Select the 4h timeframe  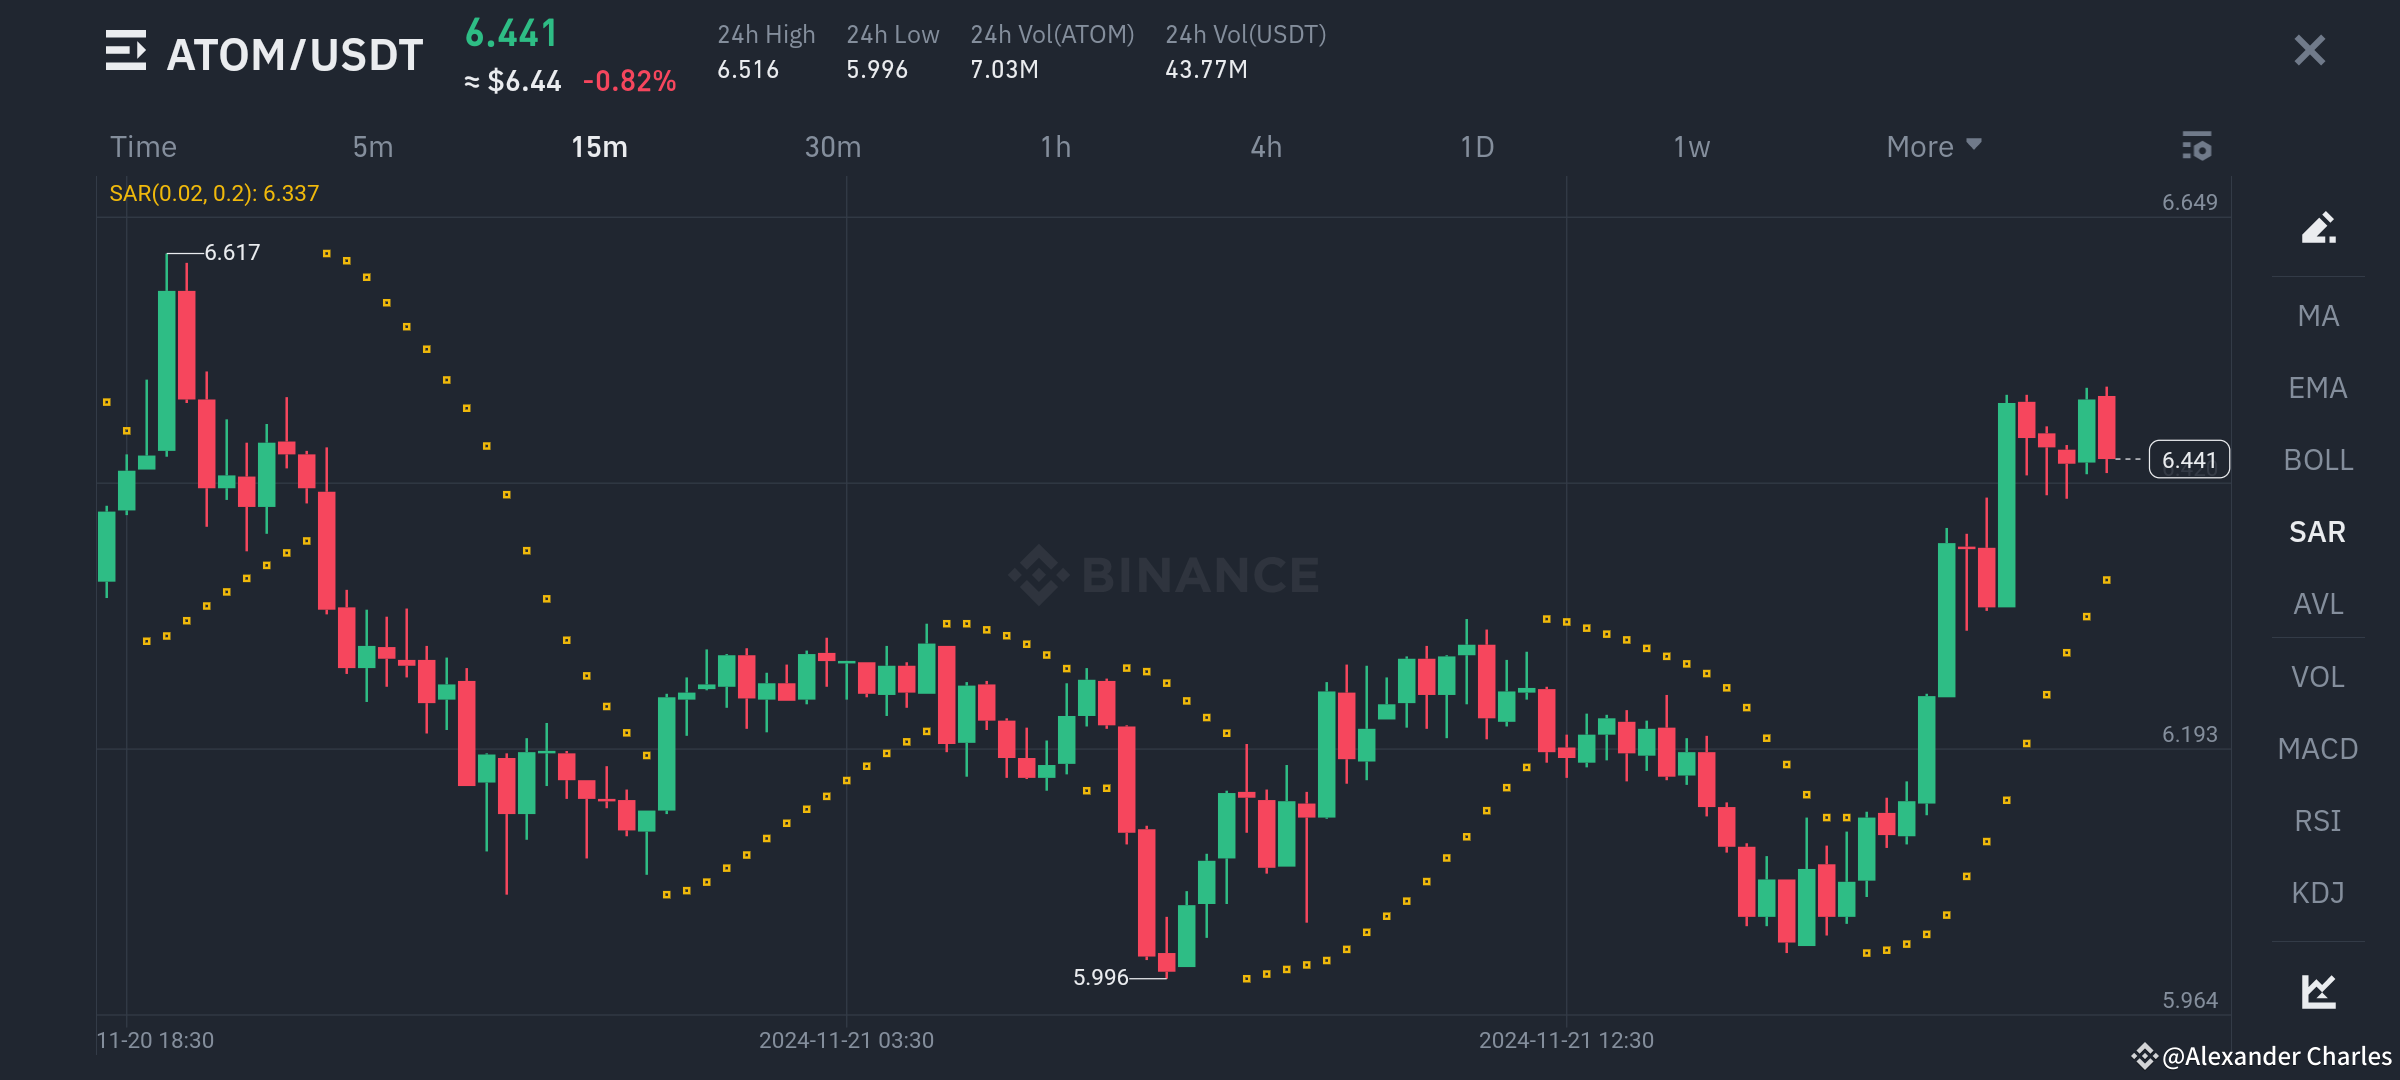[1265, 146]
